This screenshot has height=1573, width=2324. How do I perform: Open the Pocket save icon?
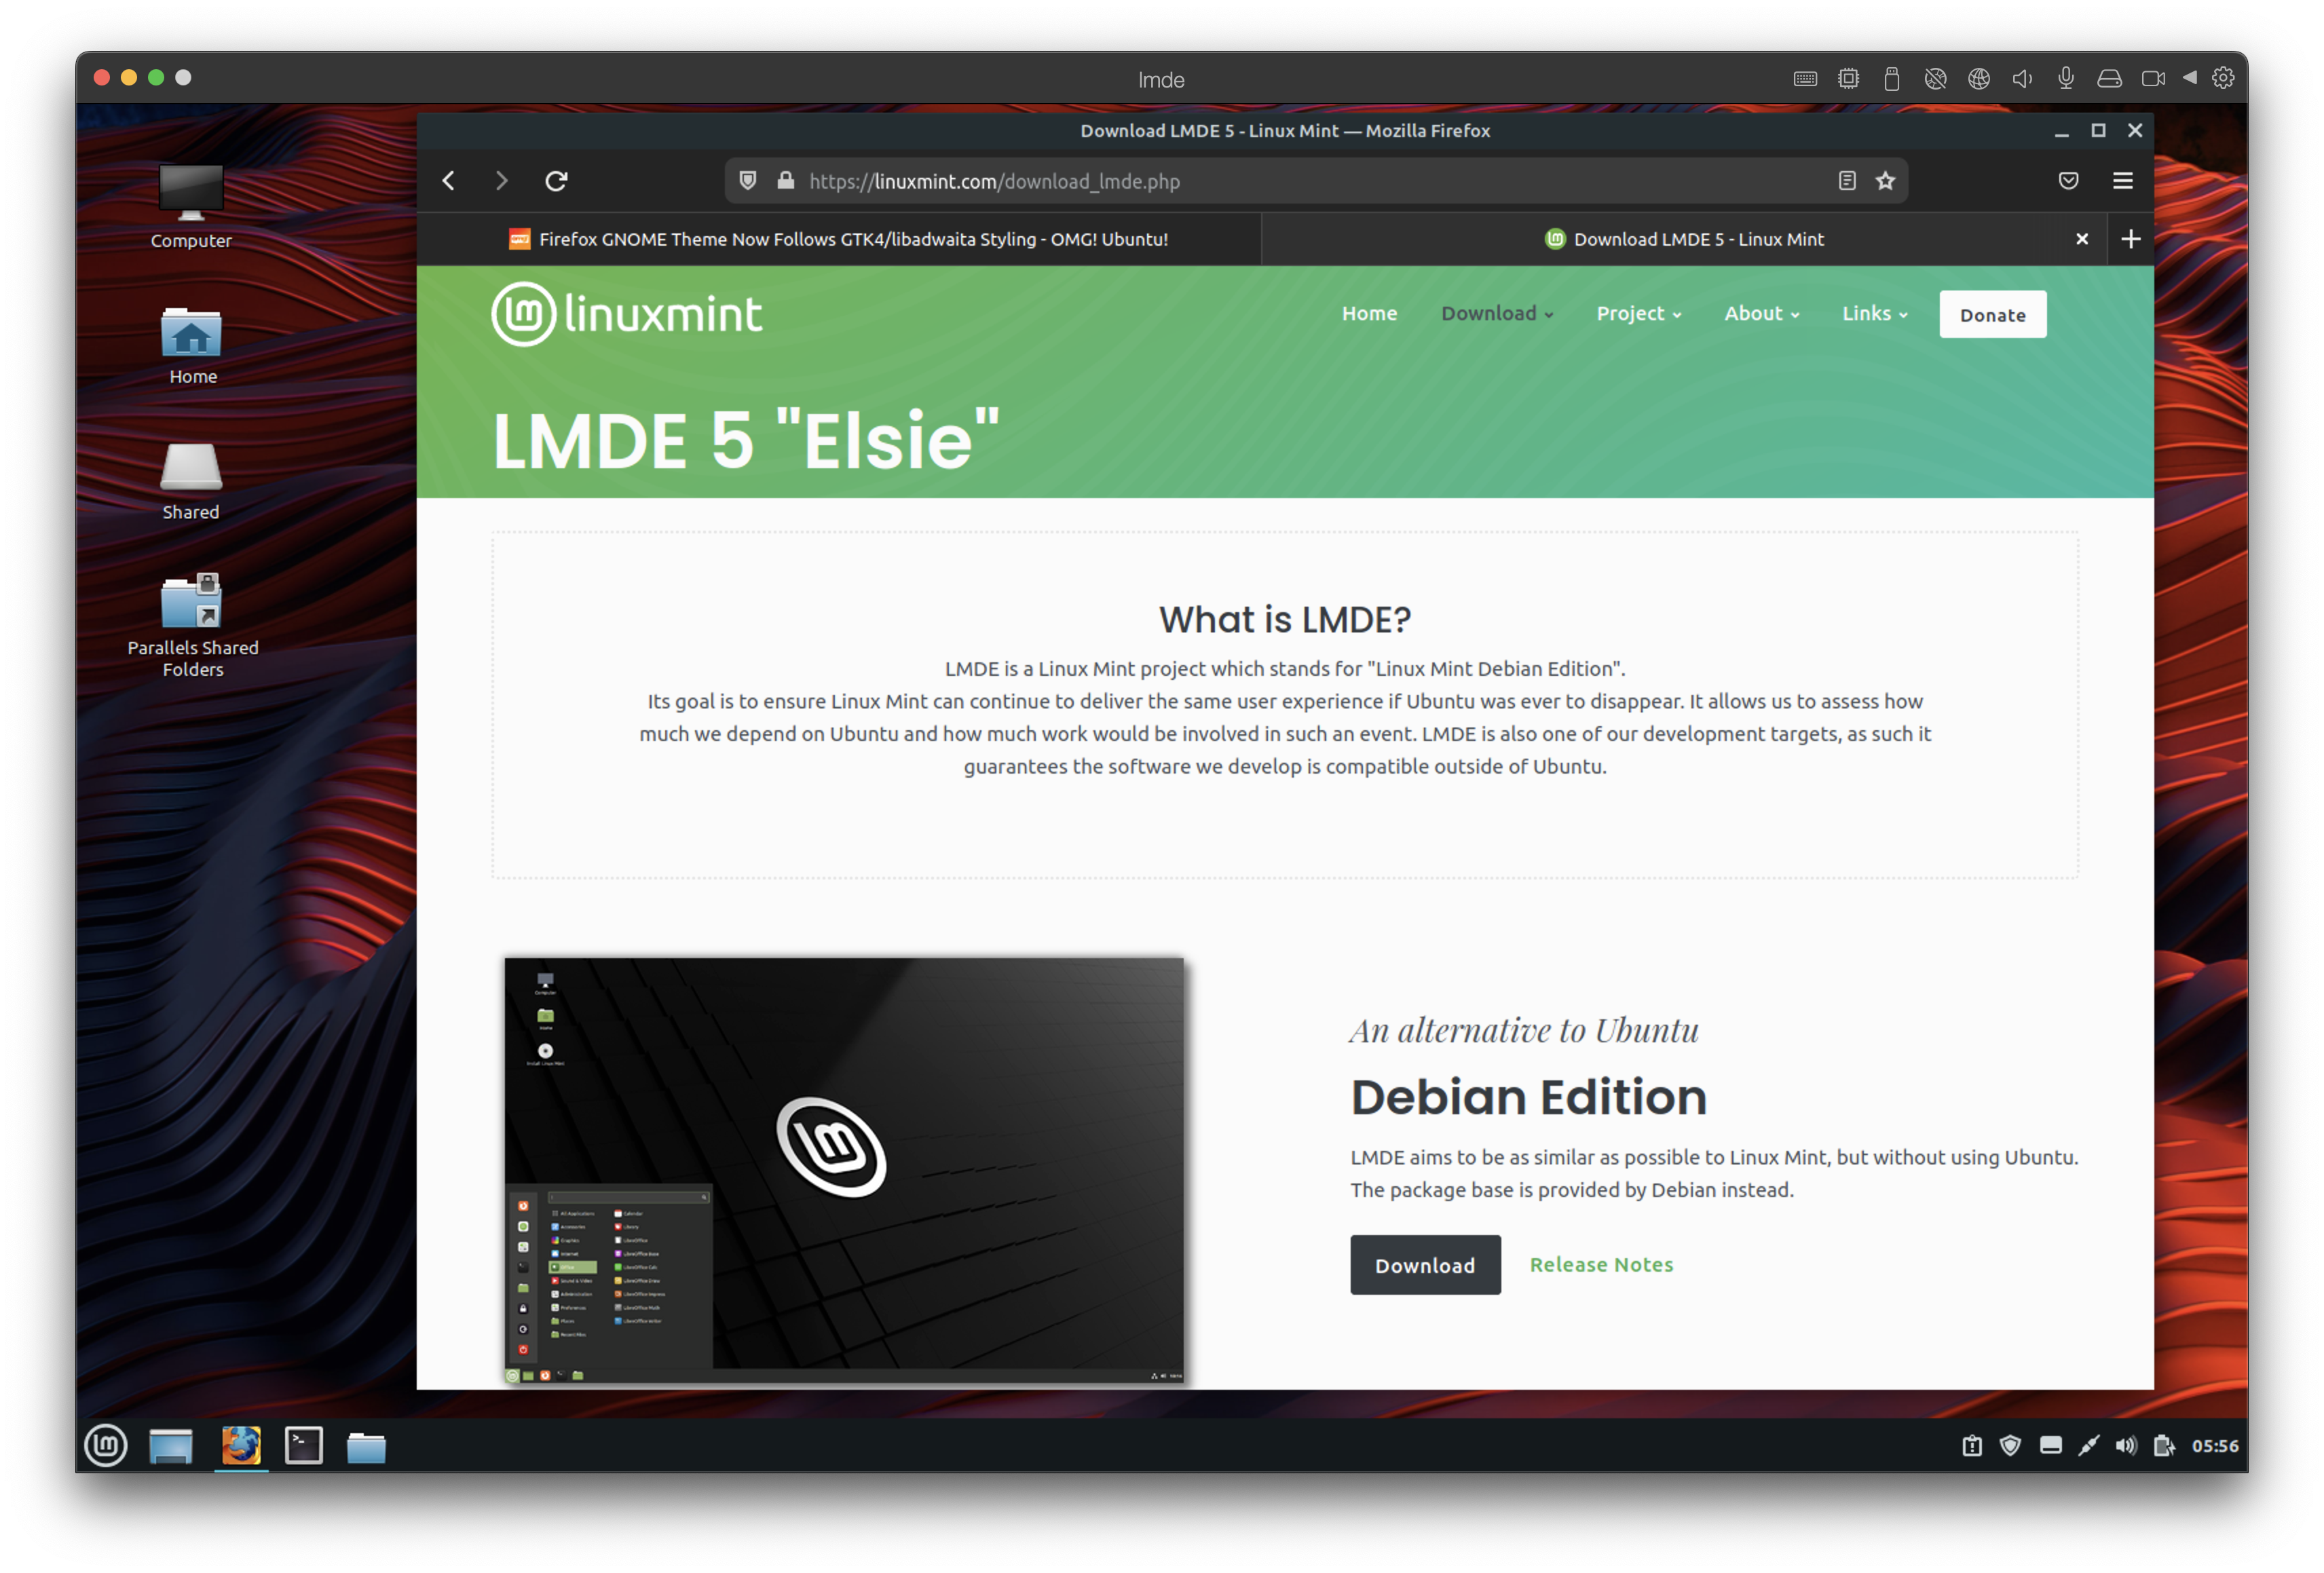tap(2068, 181)
